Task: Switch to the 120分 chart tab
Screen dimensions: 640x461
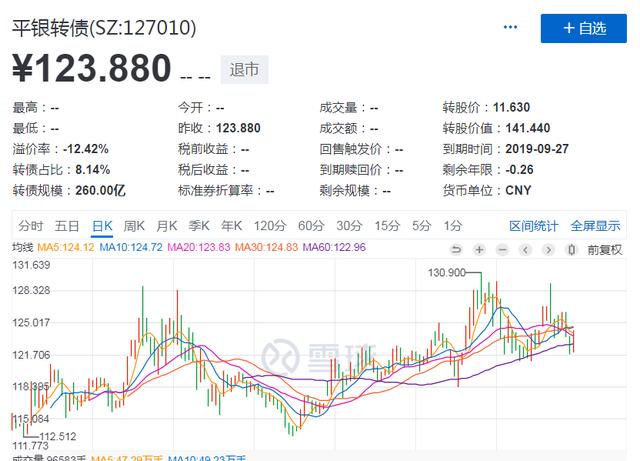Action: click(270, 226)
